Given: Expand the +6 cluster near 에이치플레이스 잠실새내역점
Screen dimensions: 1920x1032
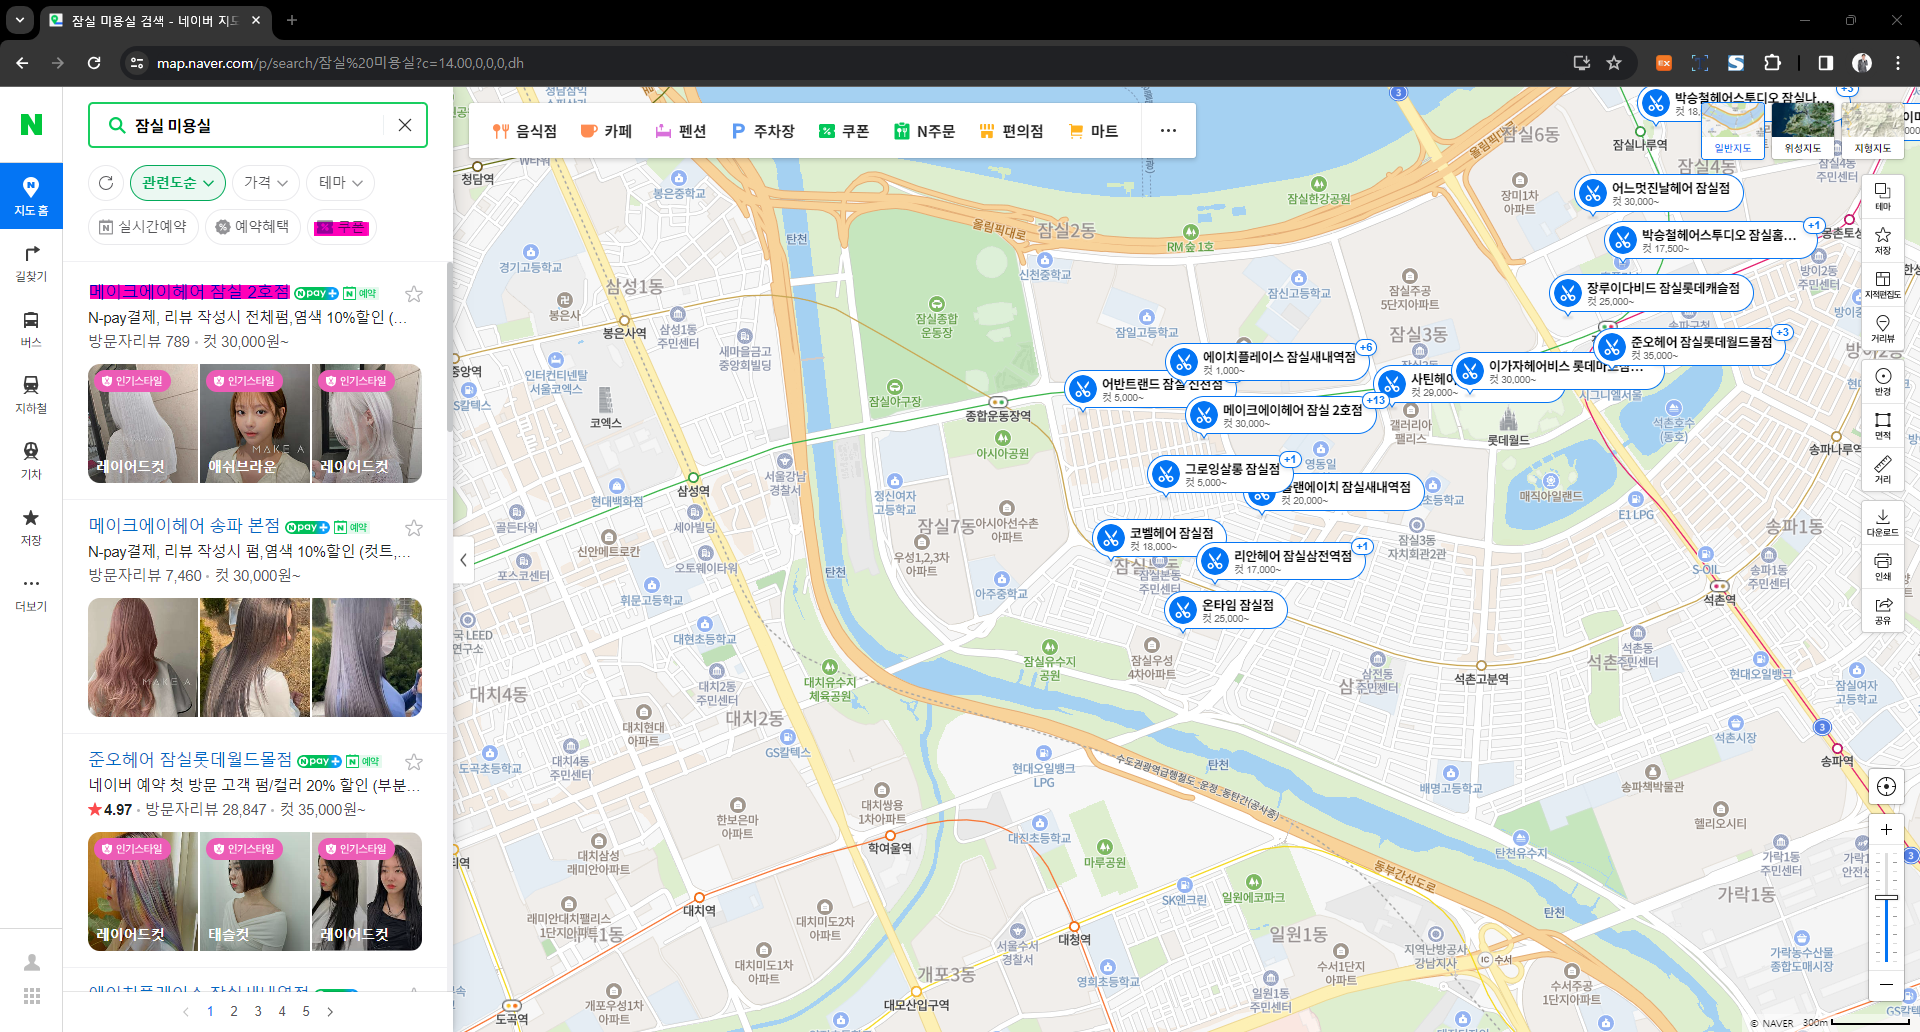Looking at the screenshot, I should (1366, 348).
